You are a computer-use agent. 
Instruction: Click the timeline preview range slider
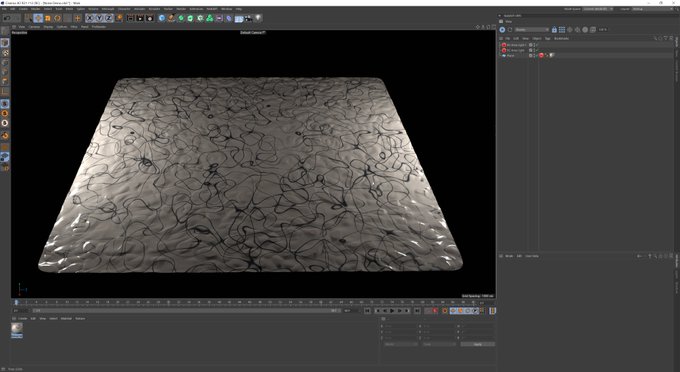[186, 311]
